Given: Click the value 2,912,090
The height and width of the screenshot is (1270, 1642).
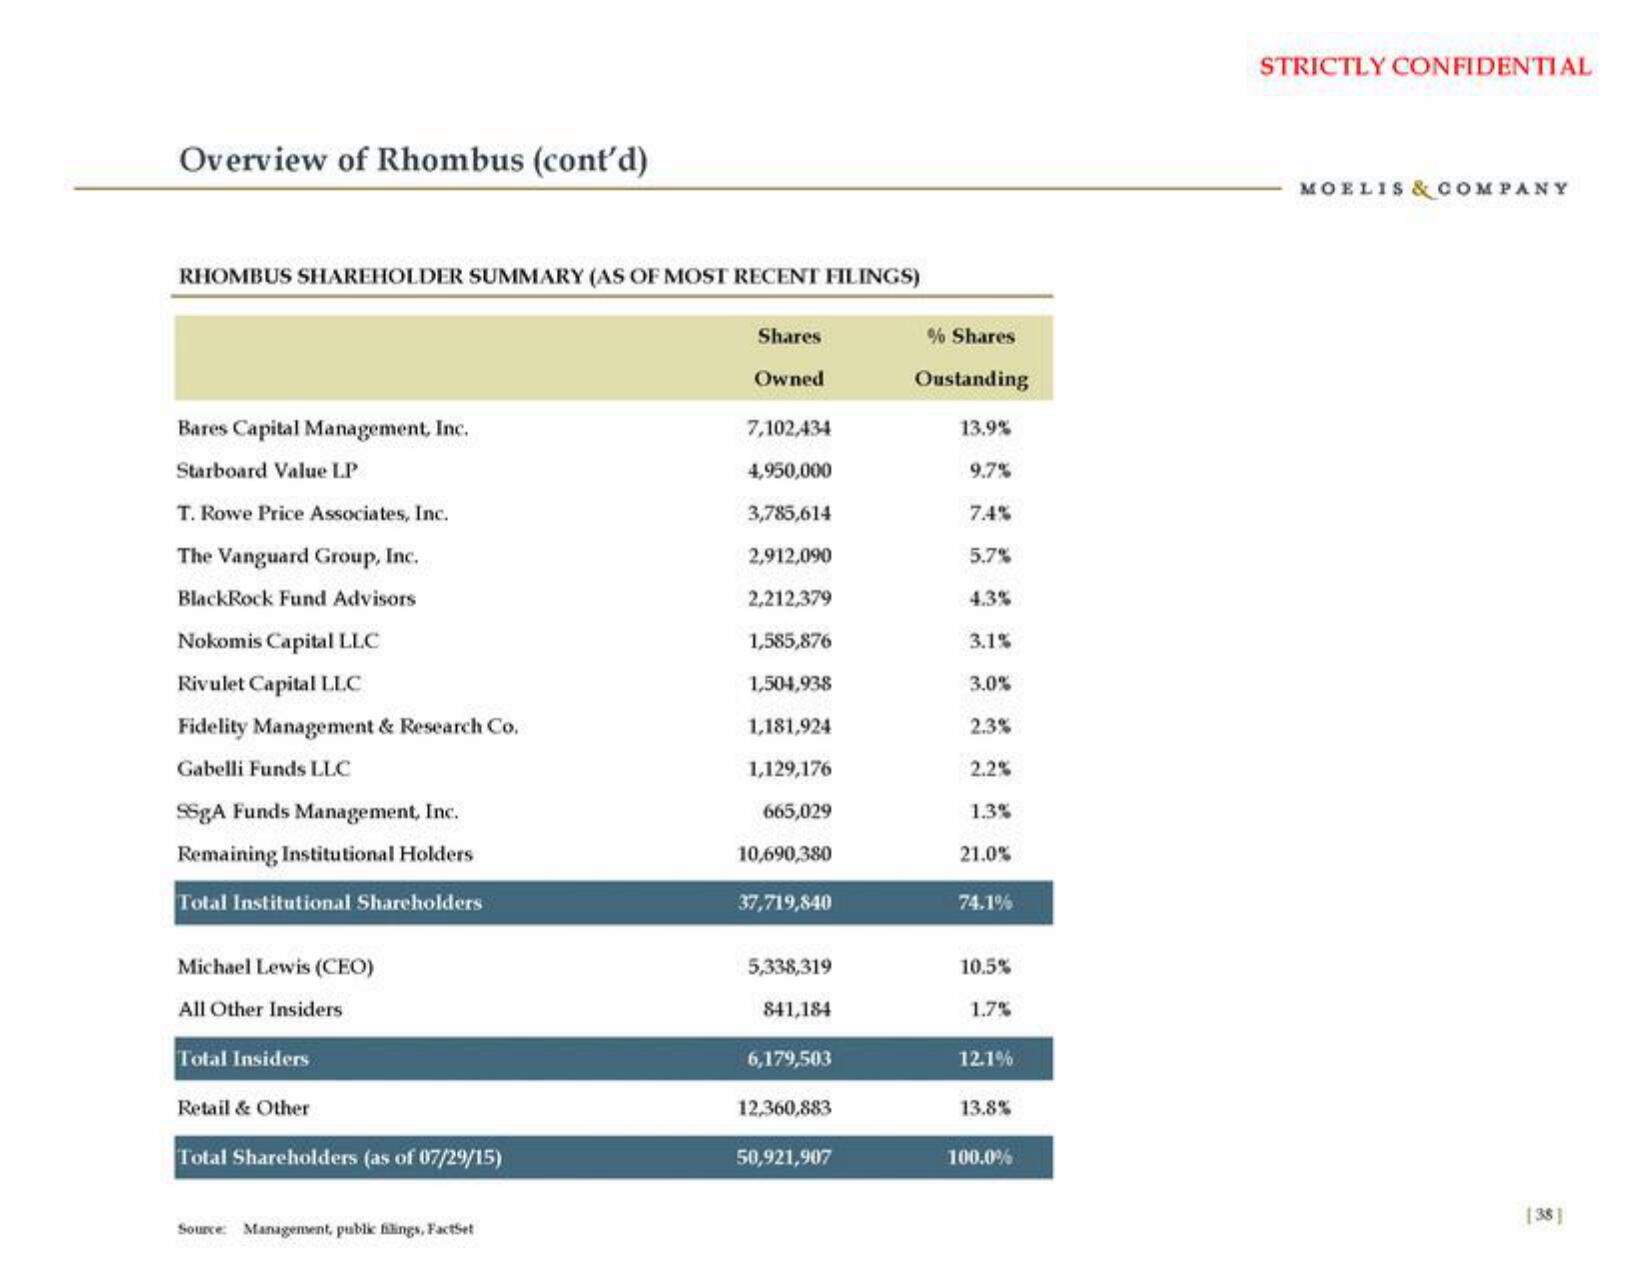Looking at the screenshot, I should tap(789, 556).
